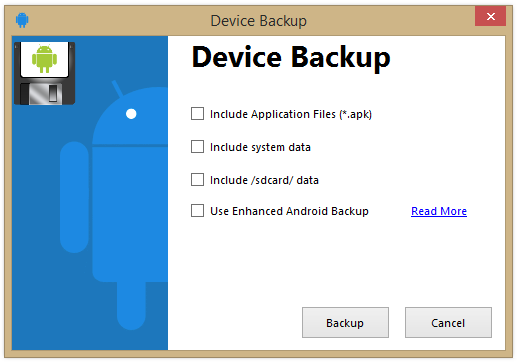Click the 'Use Enhanced Android Backup' label text

click(x=289, y=211)
